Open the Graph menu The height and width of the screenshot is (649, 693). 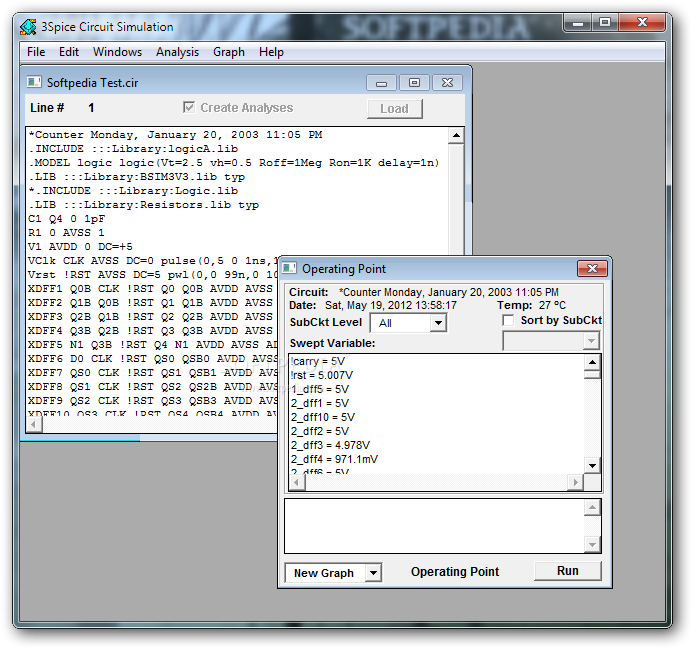[228, 52]
